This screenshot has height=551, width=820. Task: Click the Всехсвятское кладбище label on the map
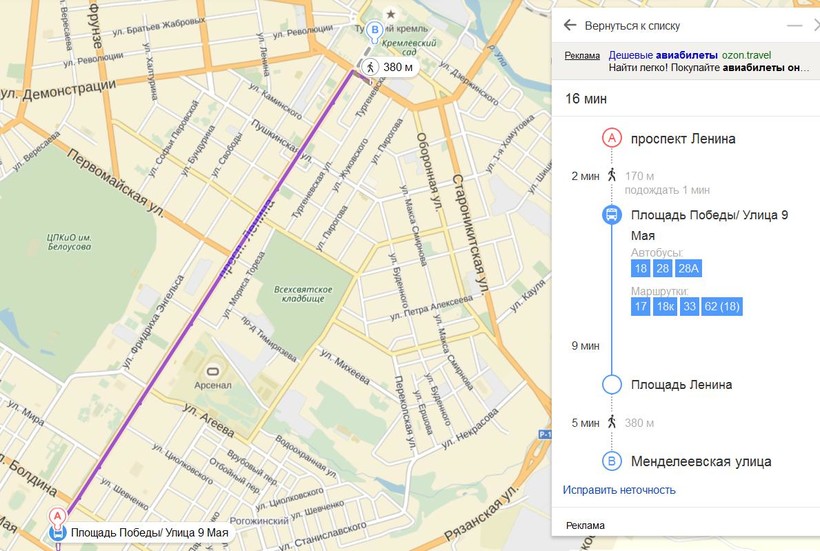303,294
